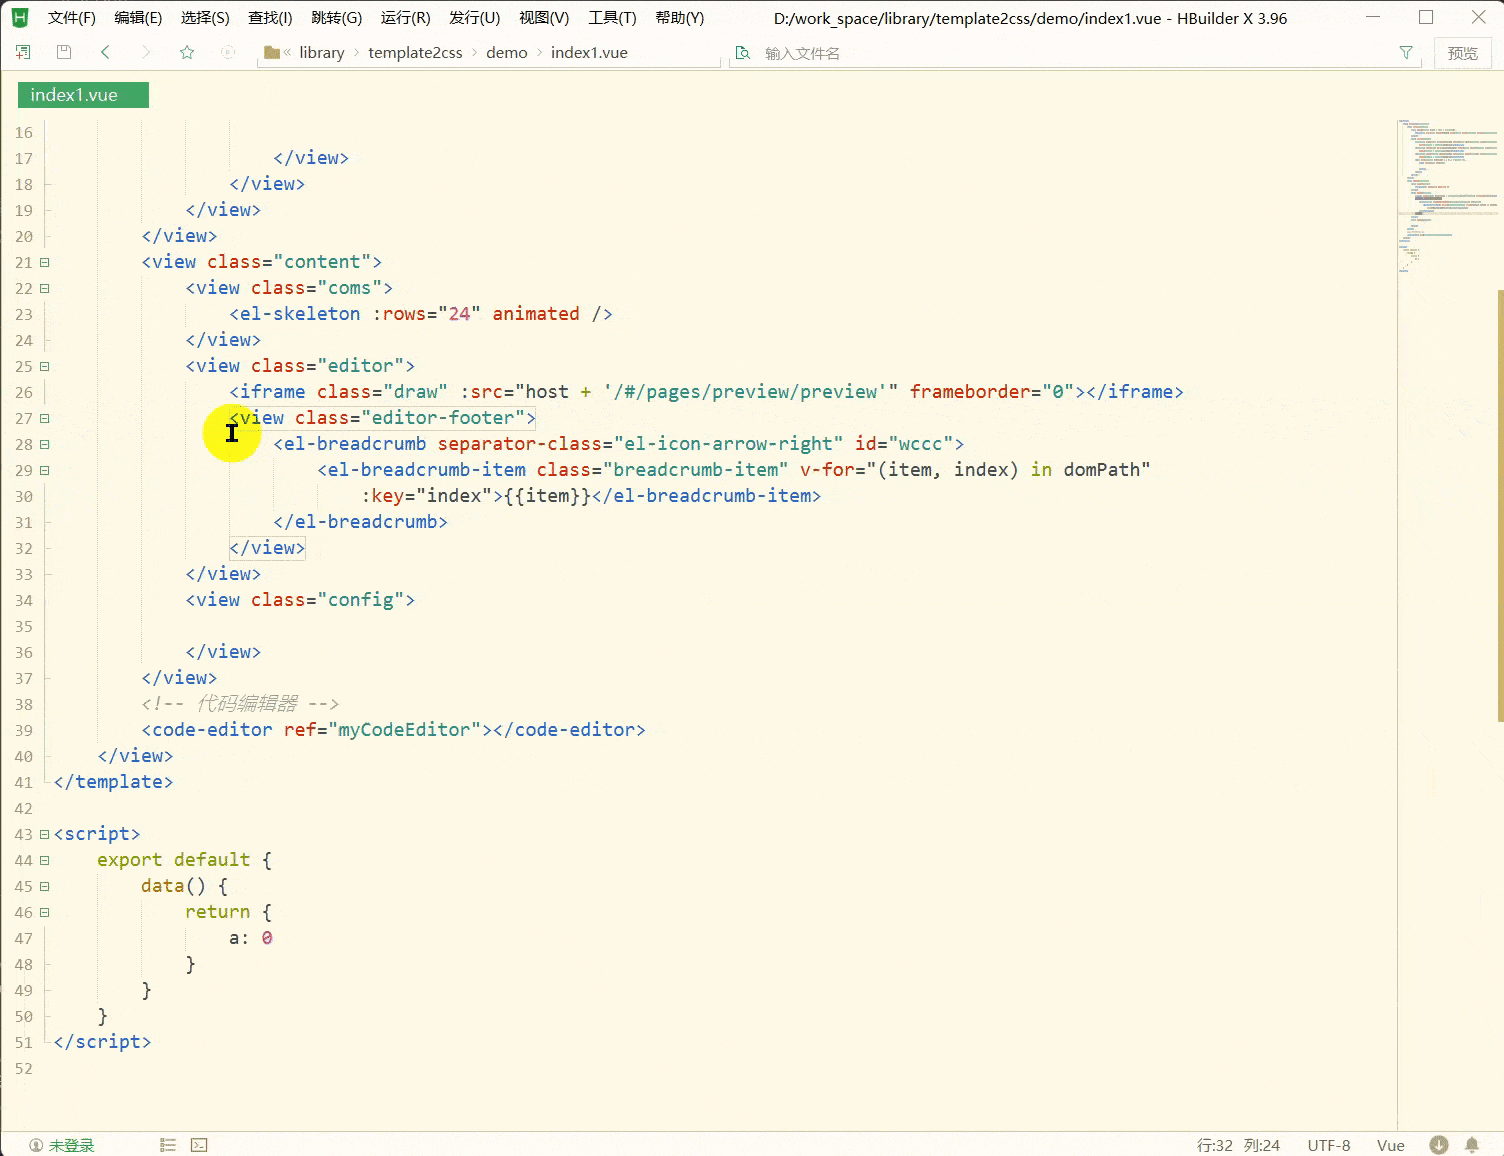Click line number 35 in the gutter
Image resolution: width=1504 pixels, height=1156 pixels.
tap(23, 626)
